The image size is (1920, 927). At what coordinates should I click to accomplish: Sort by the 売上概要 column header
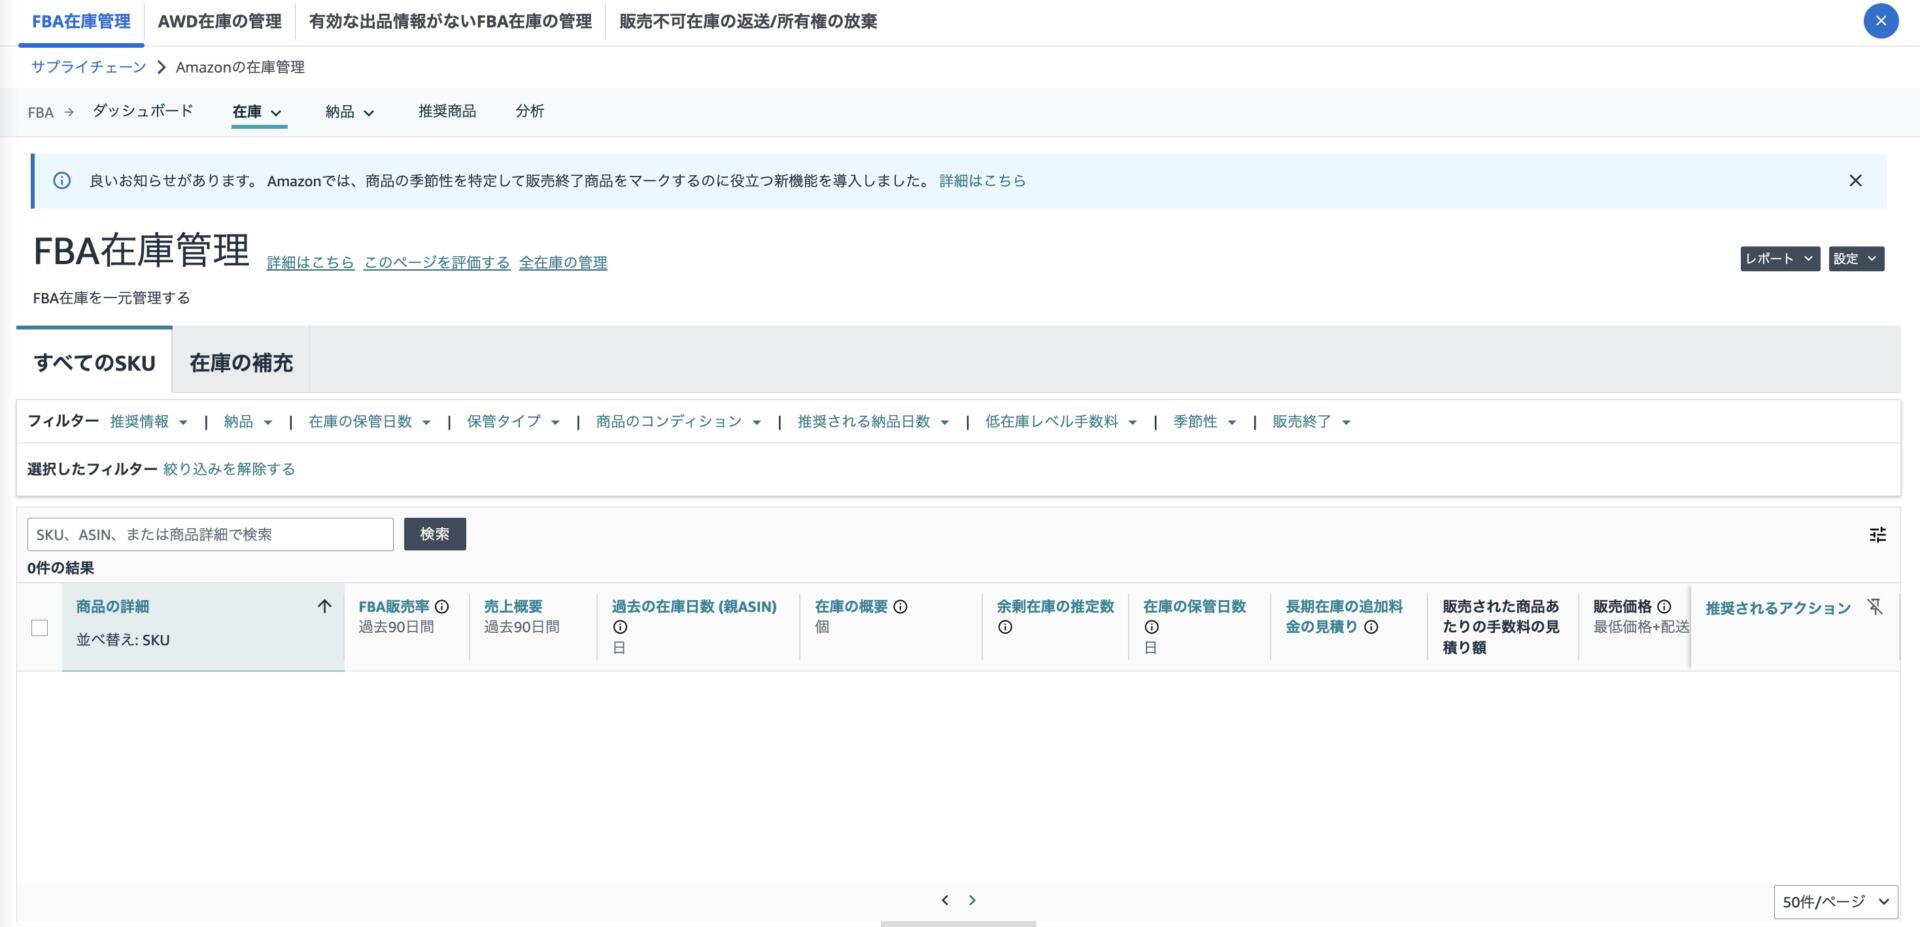tap(513, 606)
